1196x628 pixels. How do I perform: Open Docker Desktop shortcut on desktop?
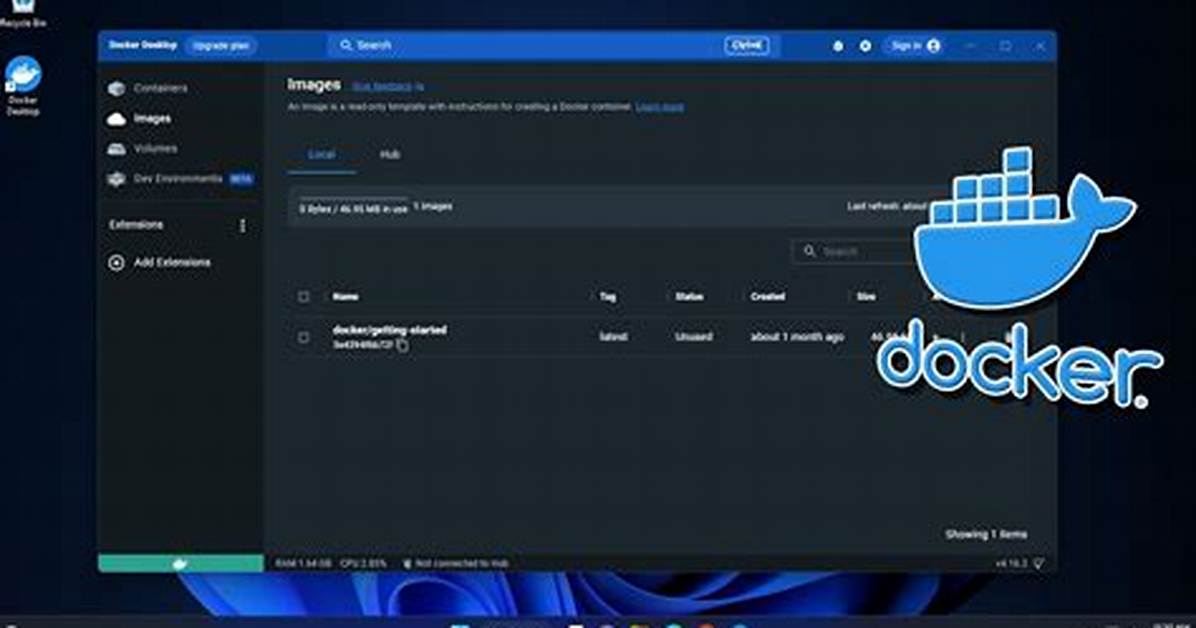[x=23, y=85]
